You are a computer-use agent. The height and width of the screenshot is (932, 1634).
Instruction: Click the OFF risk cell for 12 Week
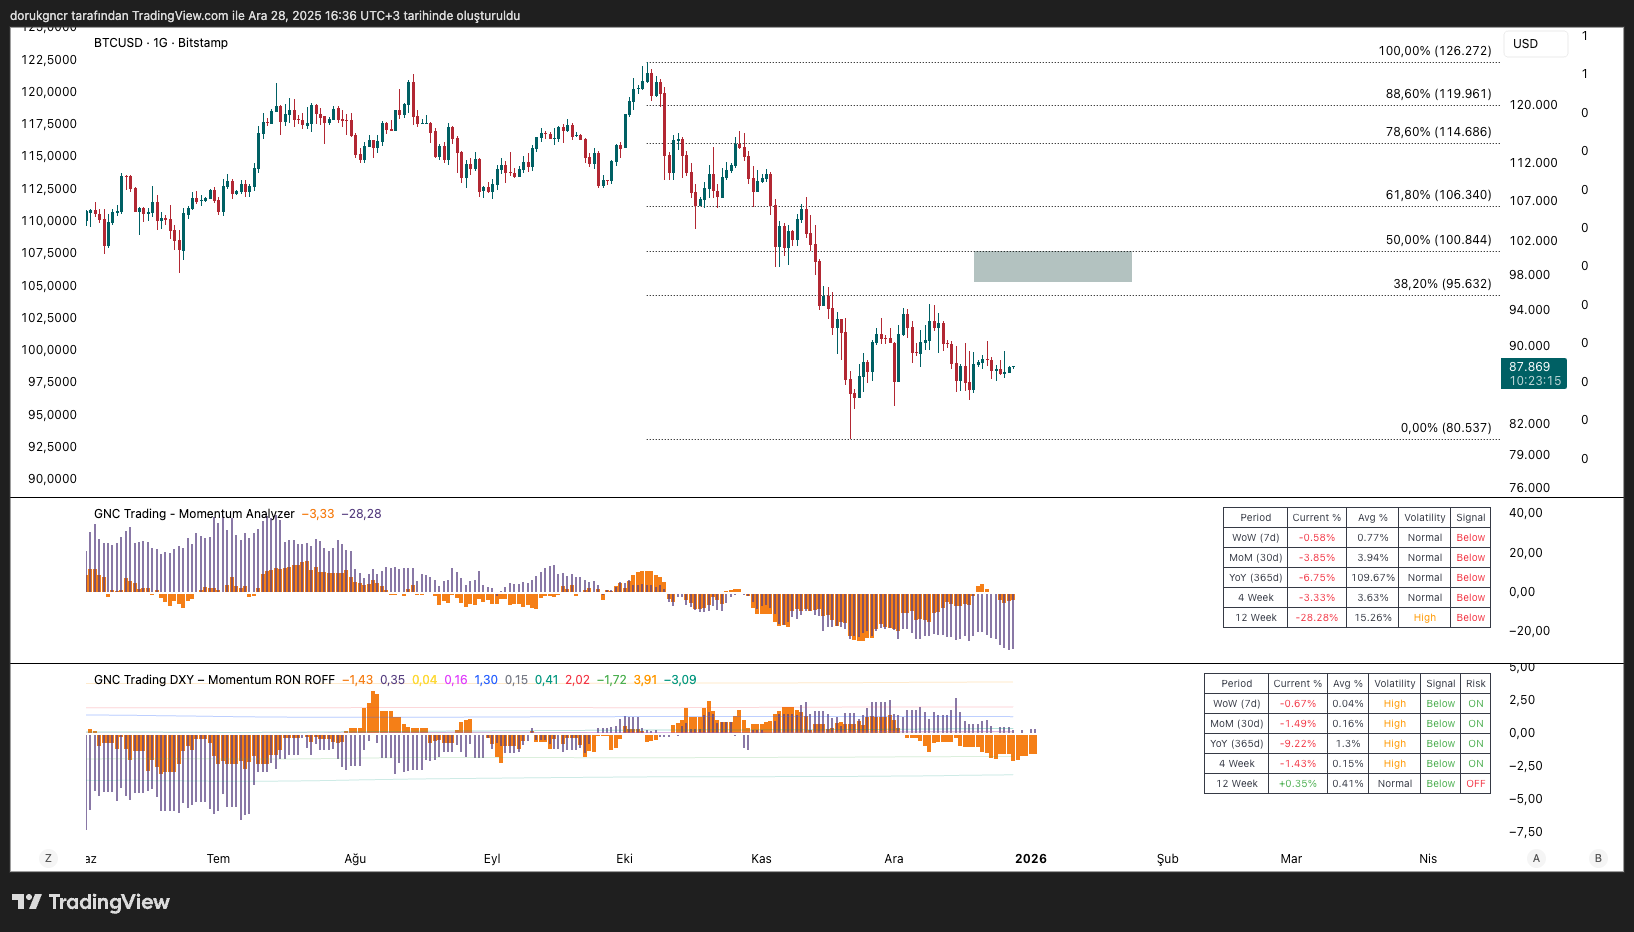(x=1475, y=784)
